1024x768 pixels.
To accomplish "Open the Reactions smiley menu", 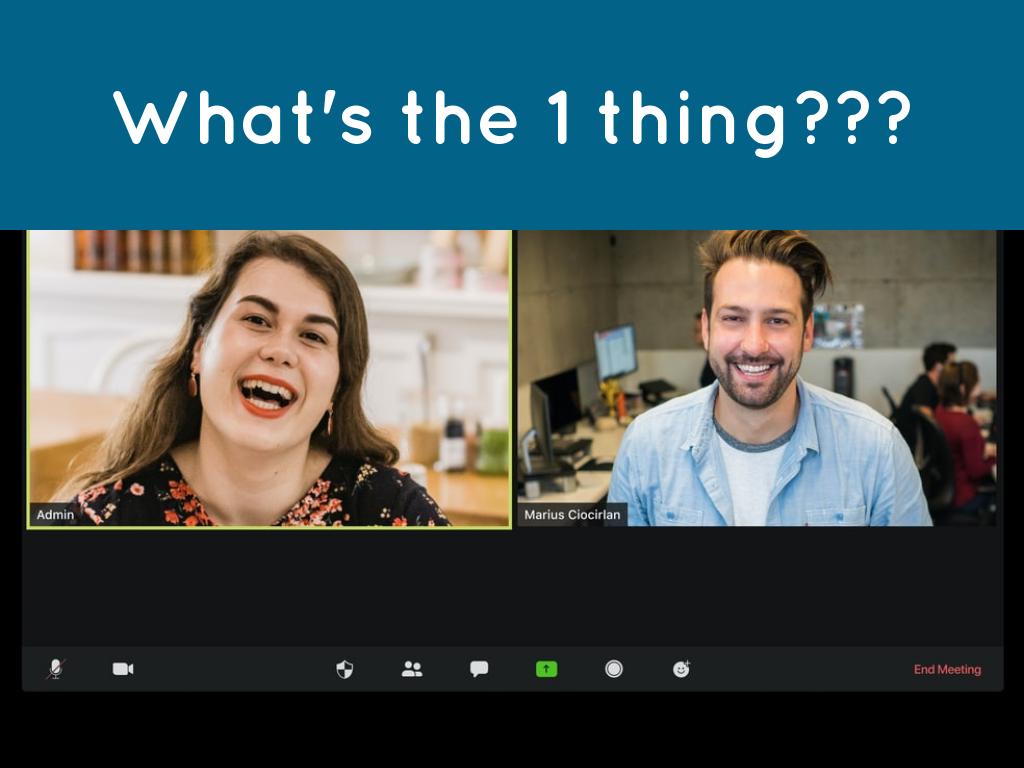I will [681, 669].
